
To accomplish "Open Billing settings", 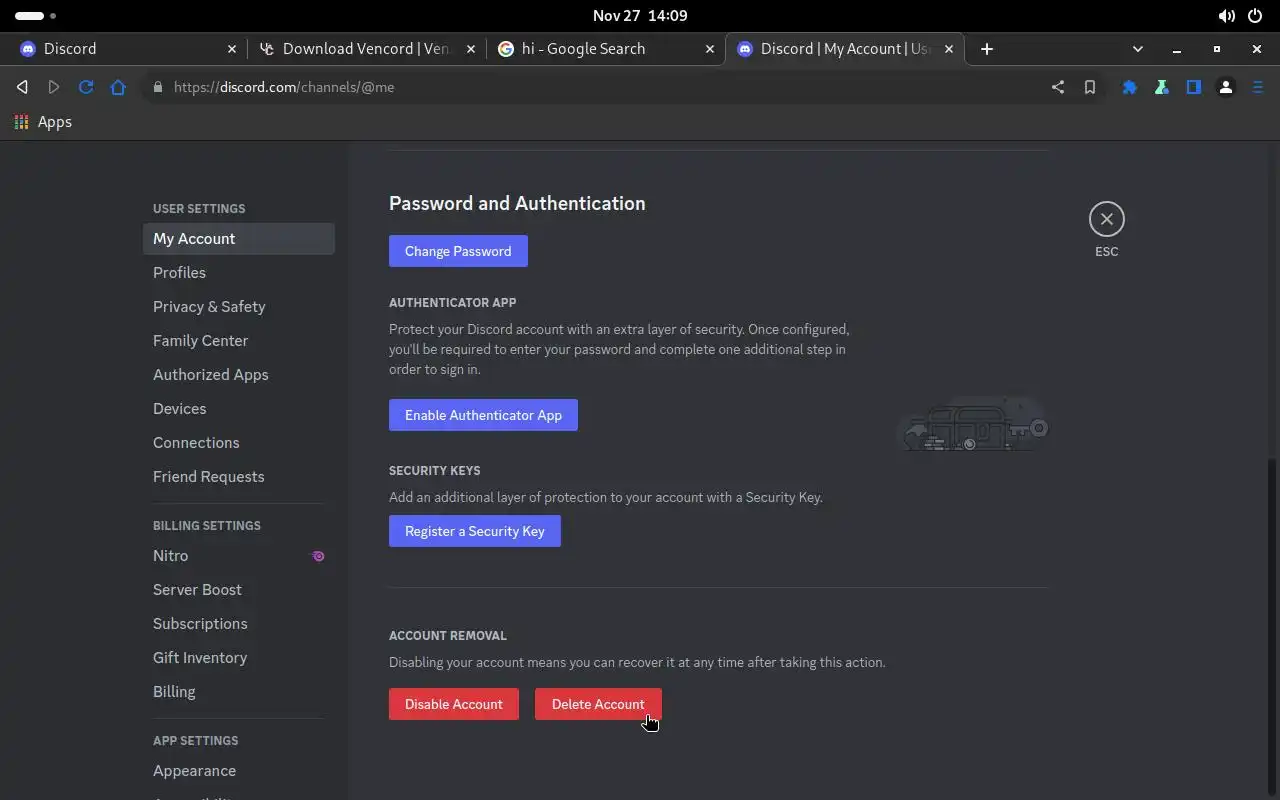I will 238,691.
